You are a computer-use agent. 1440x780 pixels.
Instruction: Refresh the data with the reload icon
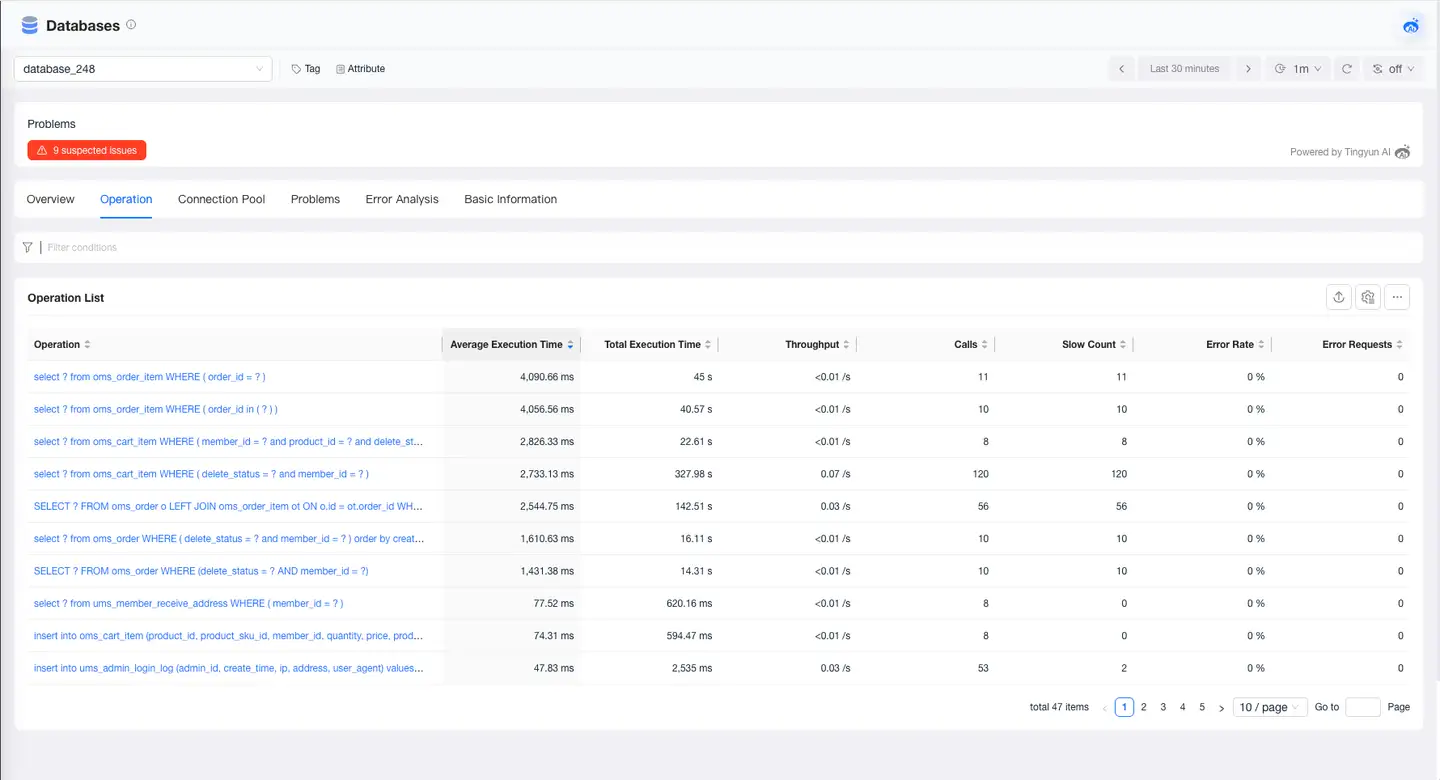coord(1347,68)
